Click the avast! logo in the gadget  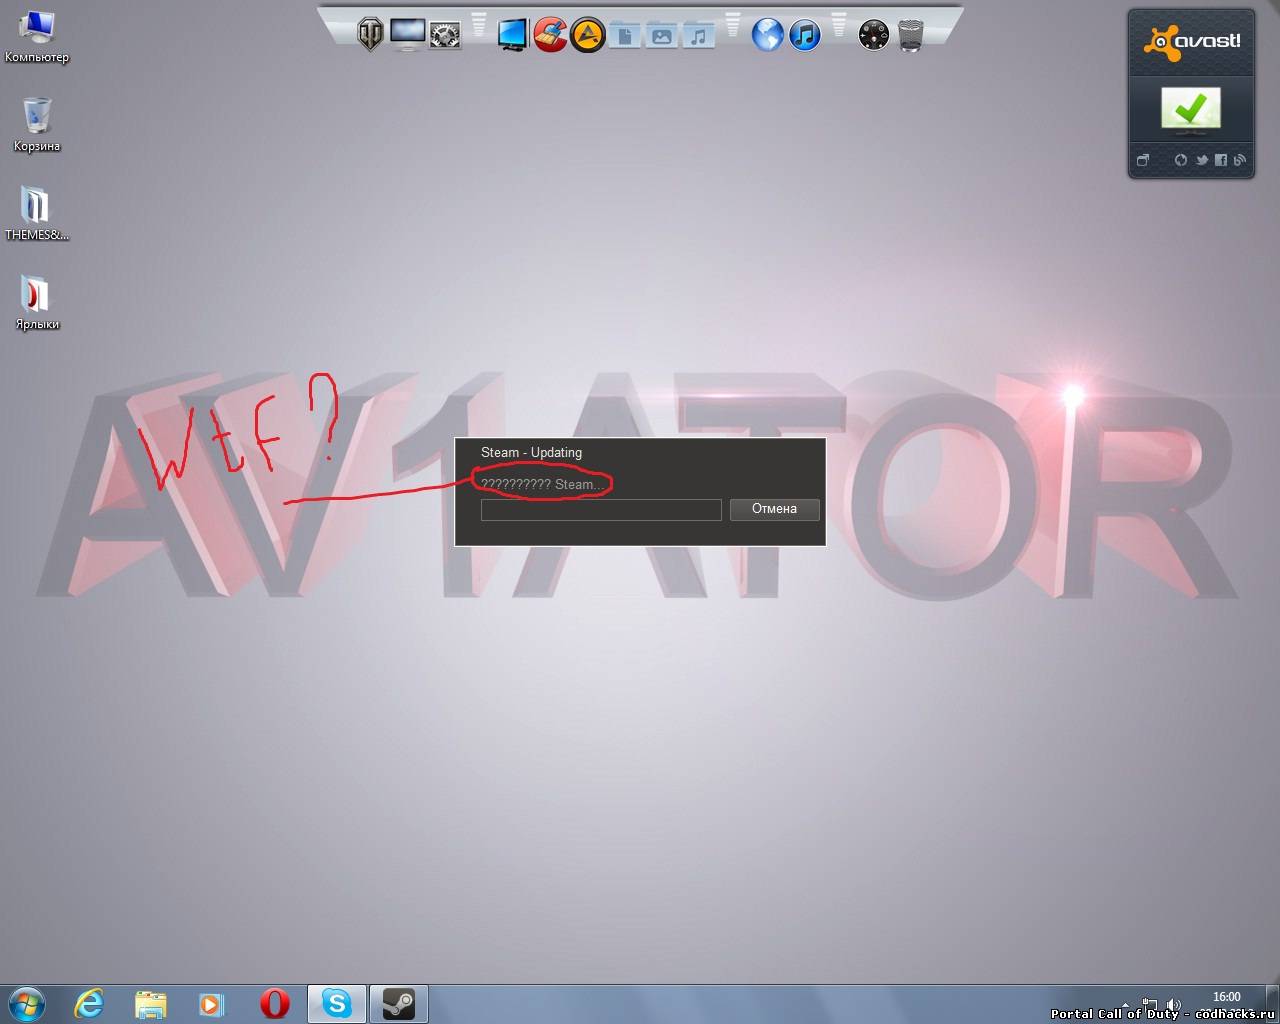click(1192, 41)
